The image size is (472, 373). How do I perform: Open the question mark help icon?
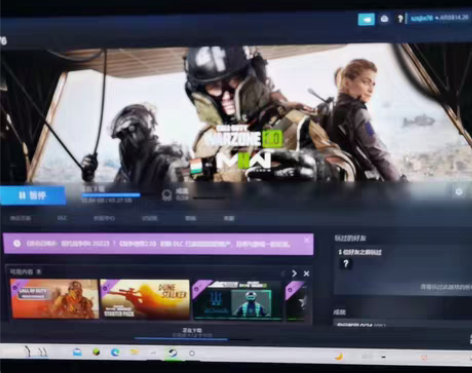400,19
